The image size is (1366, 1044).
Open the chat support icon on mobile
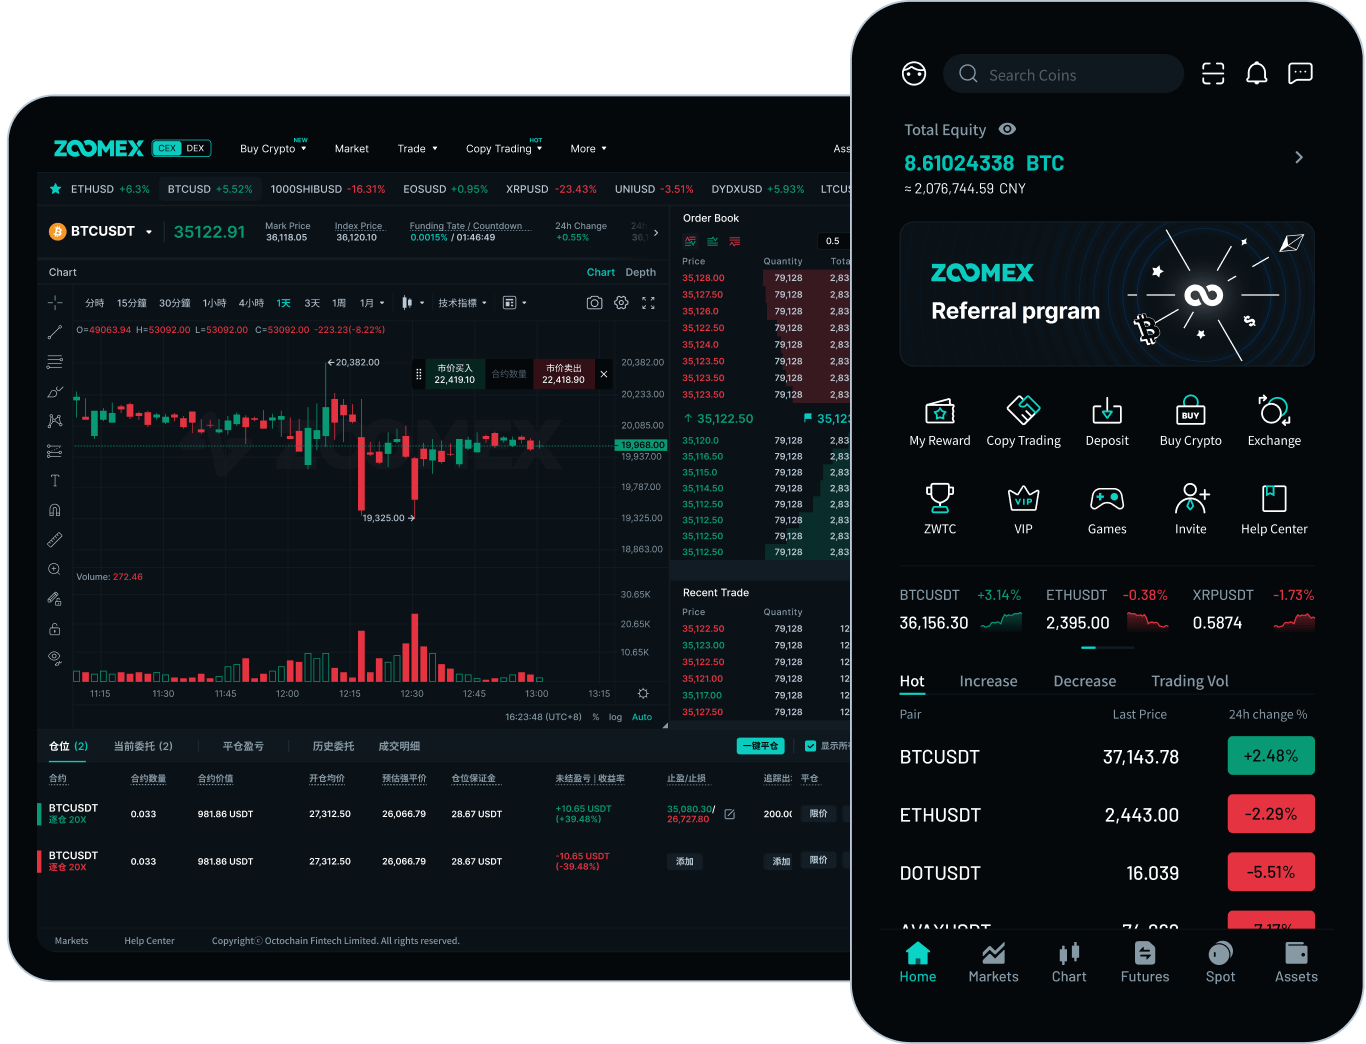click(1300, 73)
